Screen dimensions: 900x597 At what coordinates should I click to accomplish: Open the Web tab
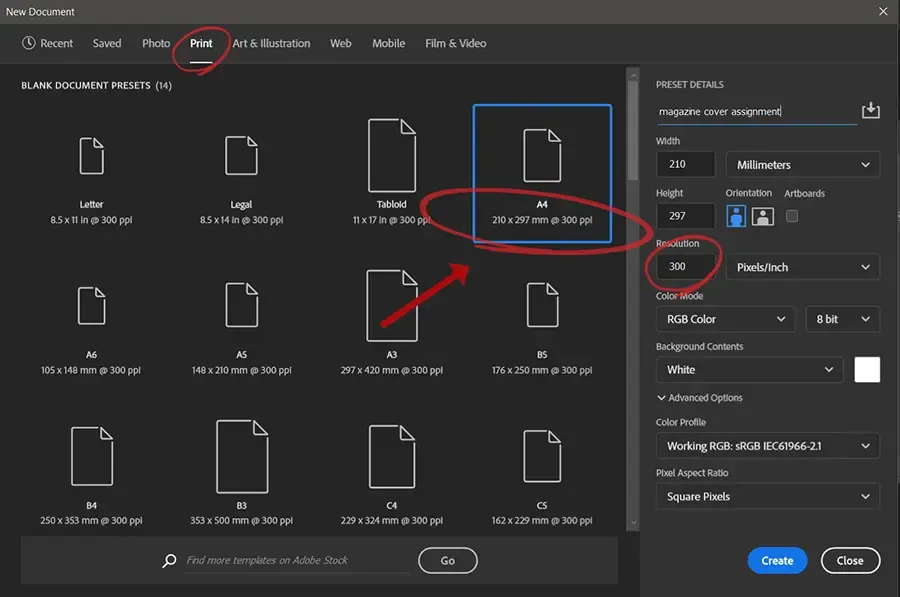(340, 43)
